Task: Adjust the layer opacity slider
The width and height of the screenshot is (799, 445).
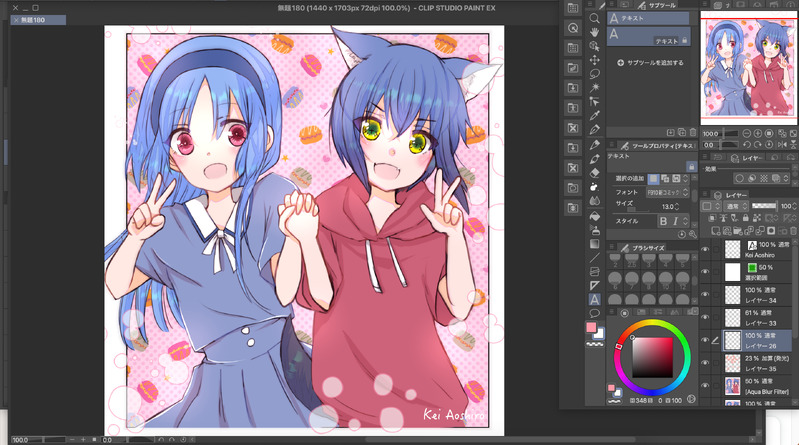Action: (x=764, y=206)
